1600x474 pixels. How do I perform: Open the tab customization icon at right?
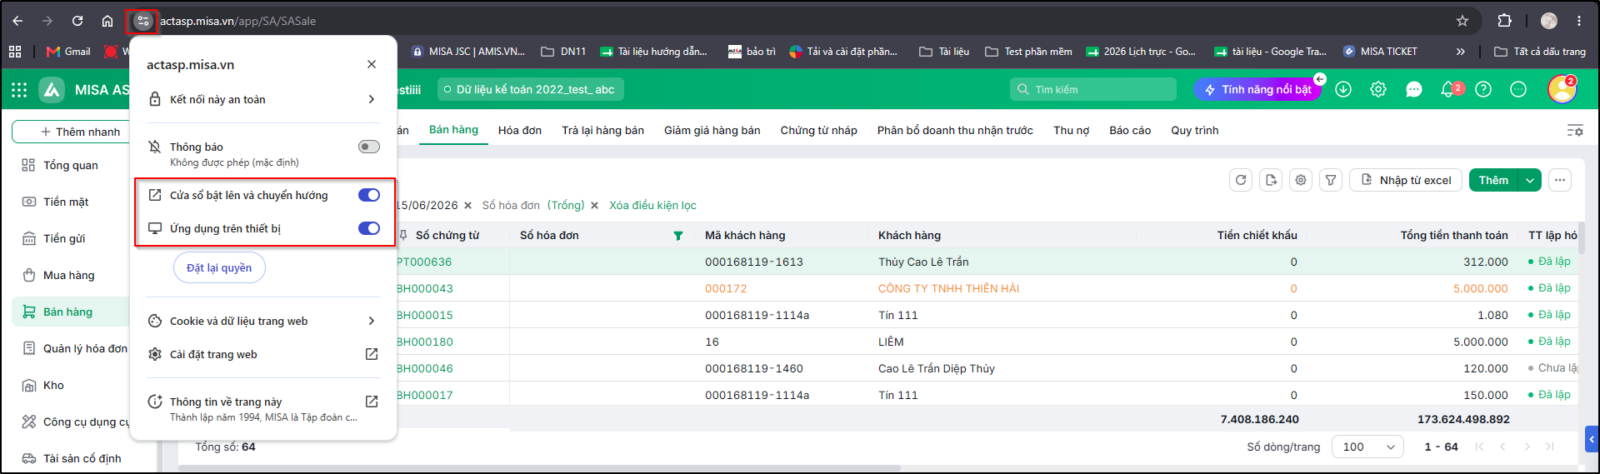tap(1575, 130)
